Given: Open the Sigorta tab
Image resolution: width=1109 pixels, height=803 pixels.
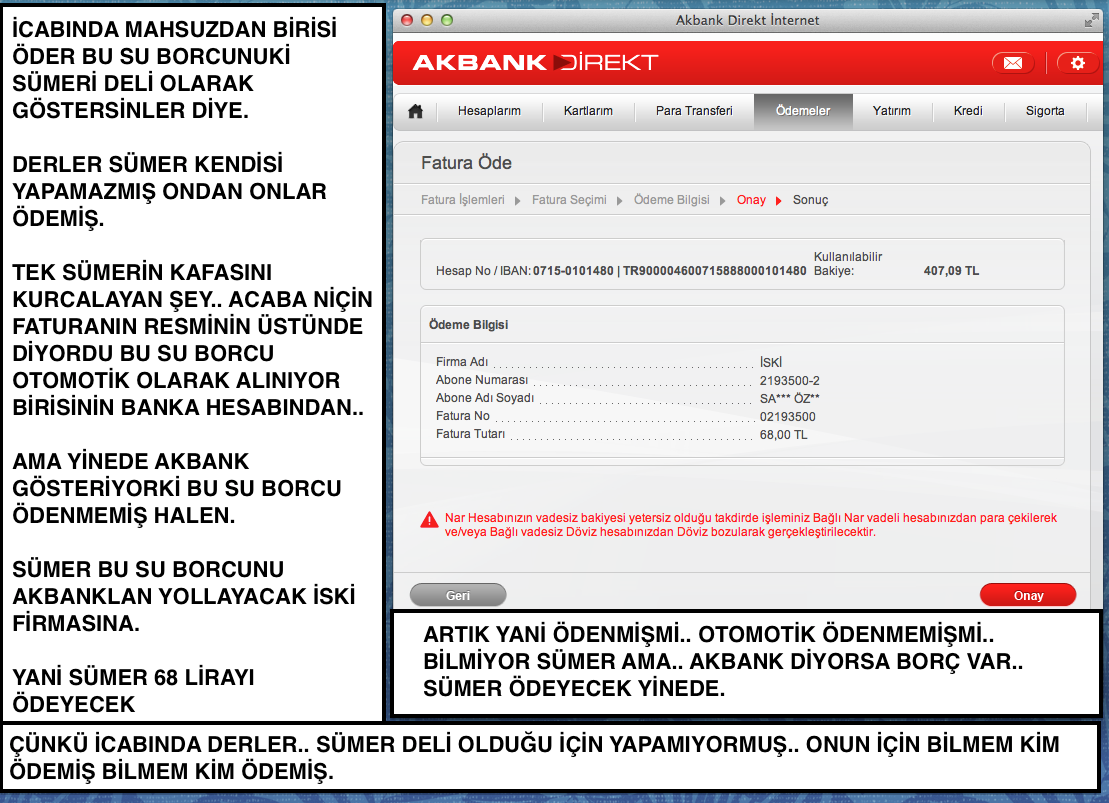Looking at the screenshot, I should 1045,111.
